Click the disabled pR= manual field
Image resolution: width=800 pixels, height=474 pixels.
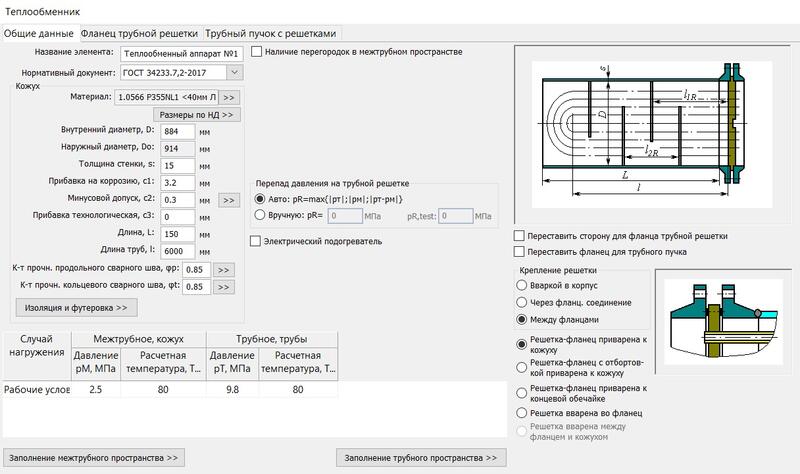pyautogui.click(x=345, y=216)
